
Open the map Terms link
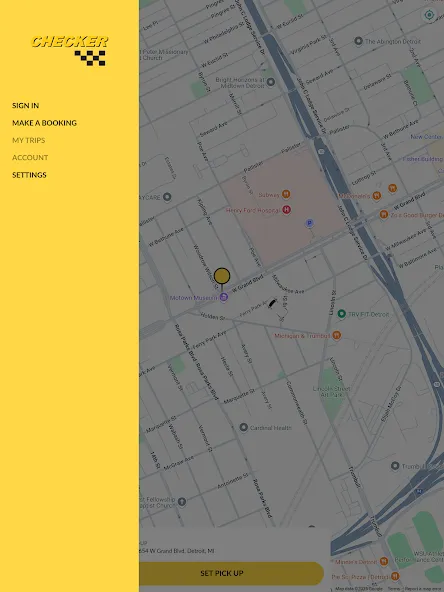click(x=394, y=589)
